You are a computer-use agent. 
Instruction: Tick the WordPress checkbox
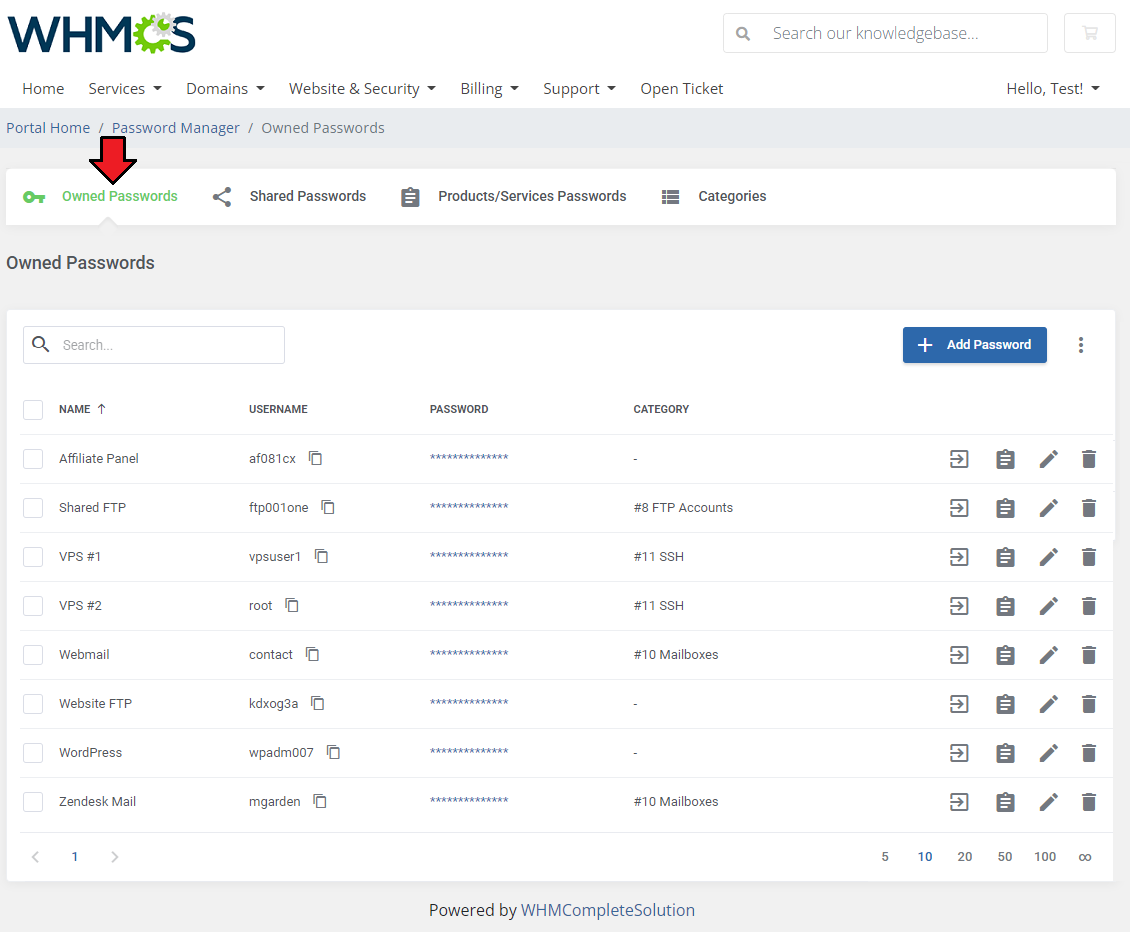(33, 753)
